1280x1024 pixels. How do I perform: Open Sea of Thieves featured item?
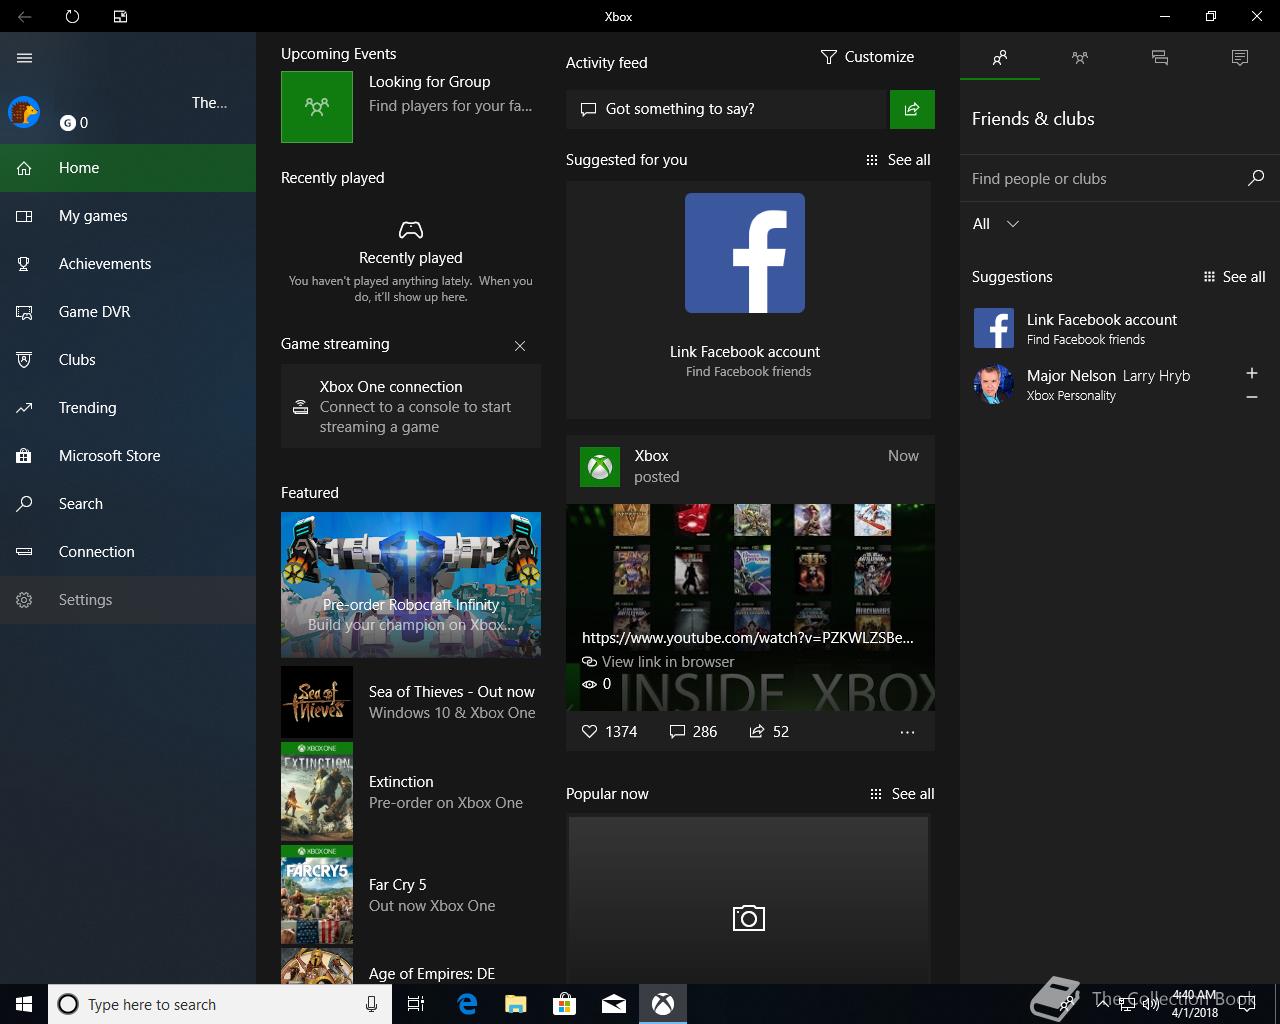(411, 702)
